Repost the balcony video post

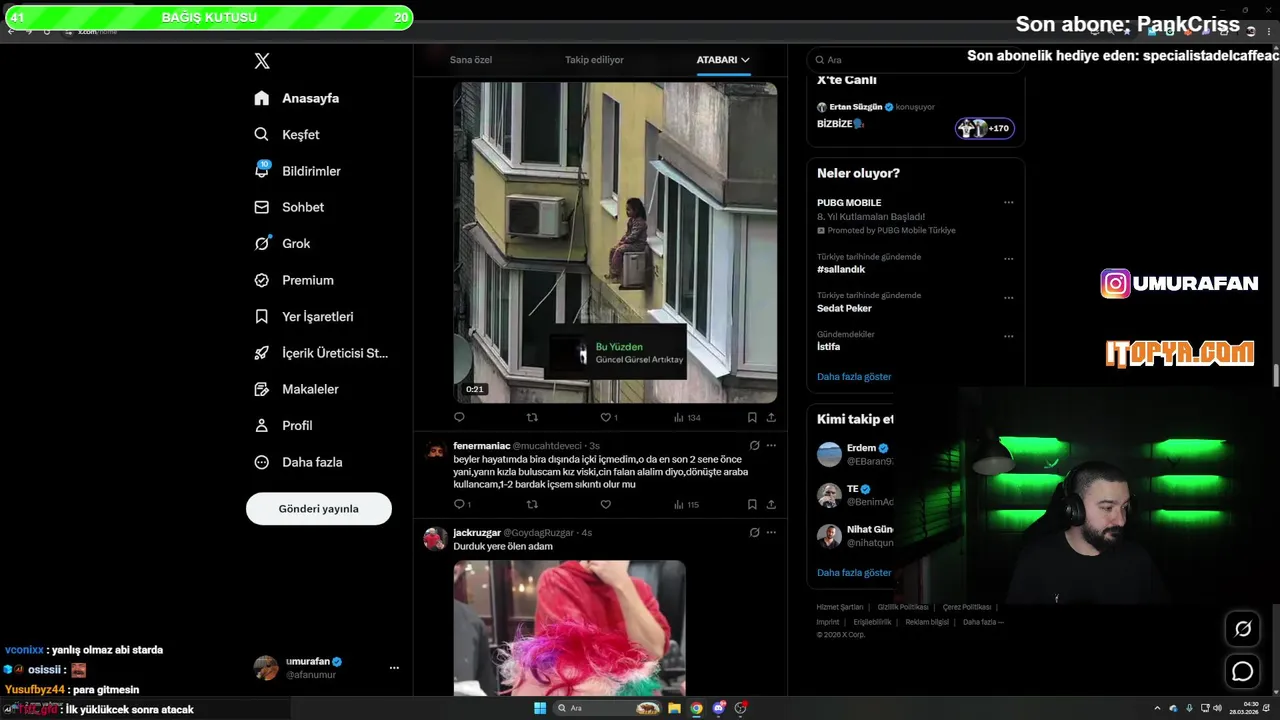pyautogui.click(x=532, y=417)
